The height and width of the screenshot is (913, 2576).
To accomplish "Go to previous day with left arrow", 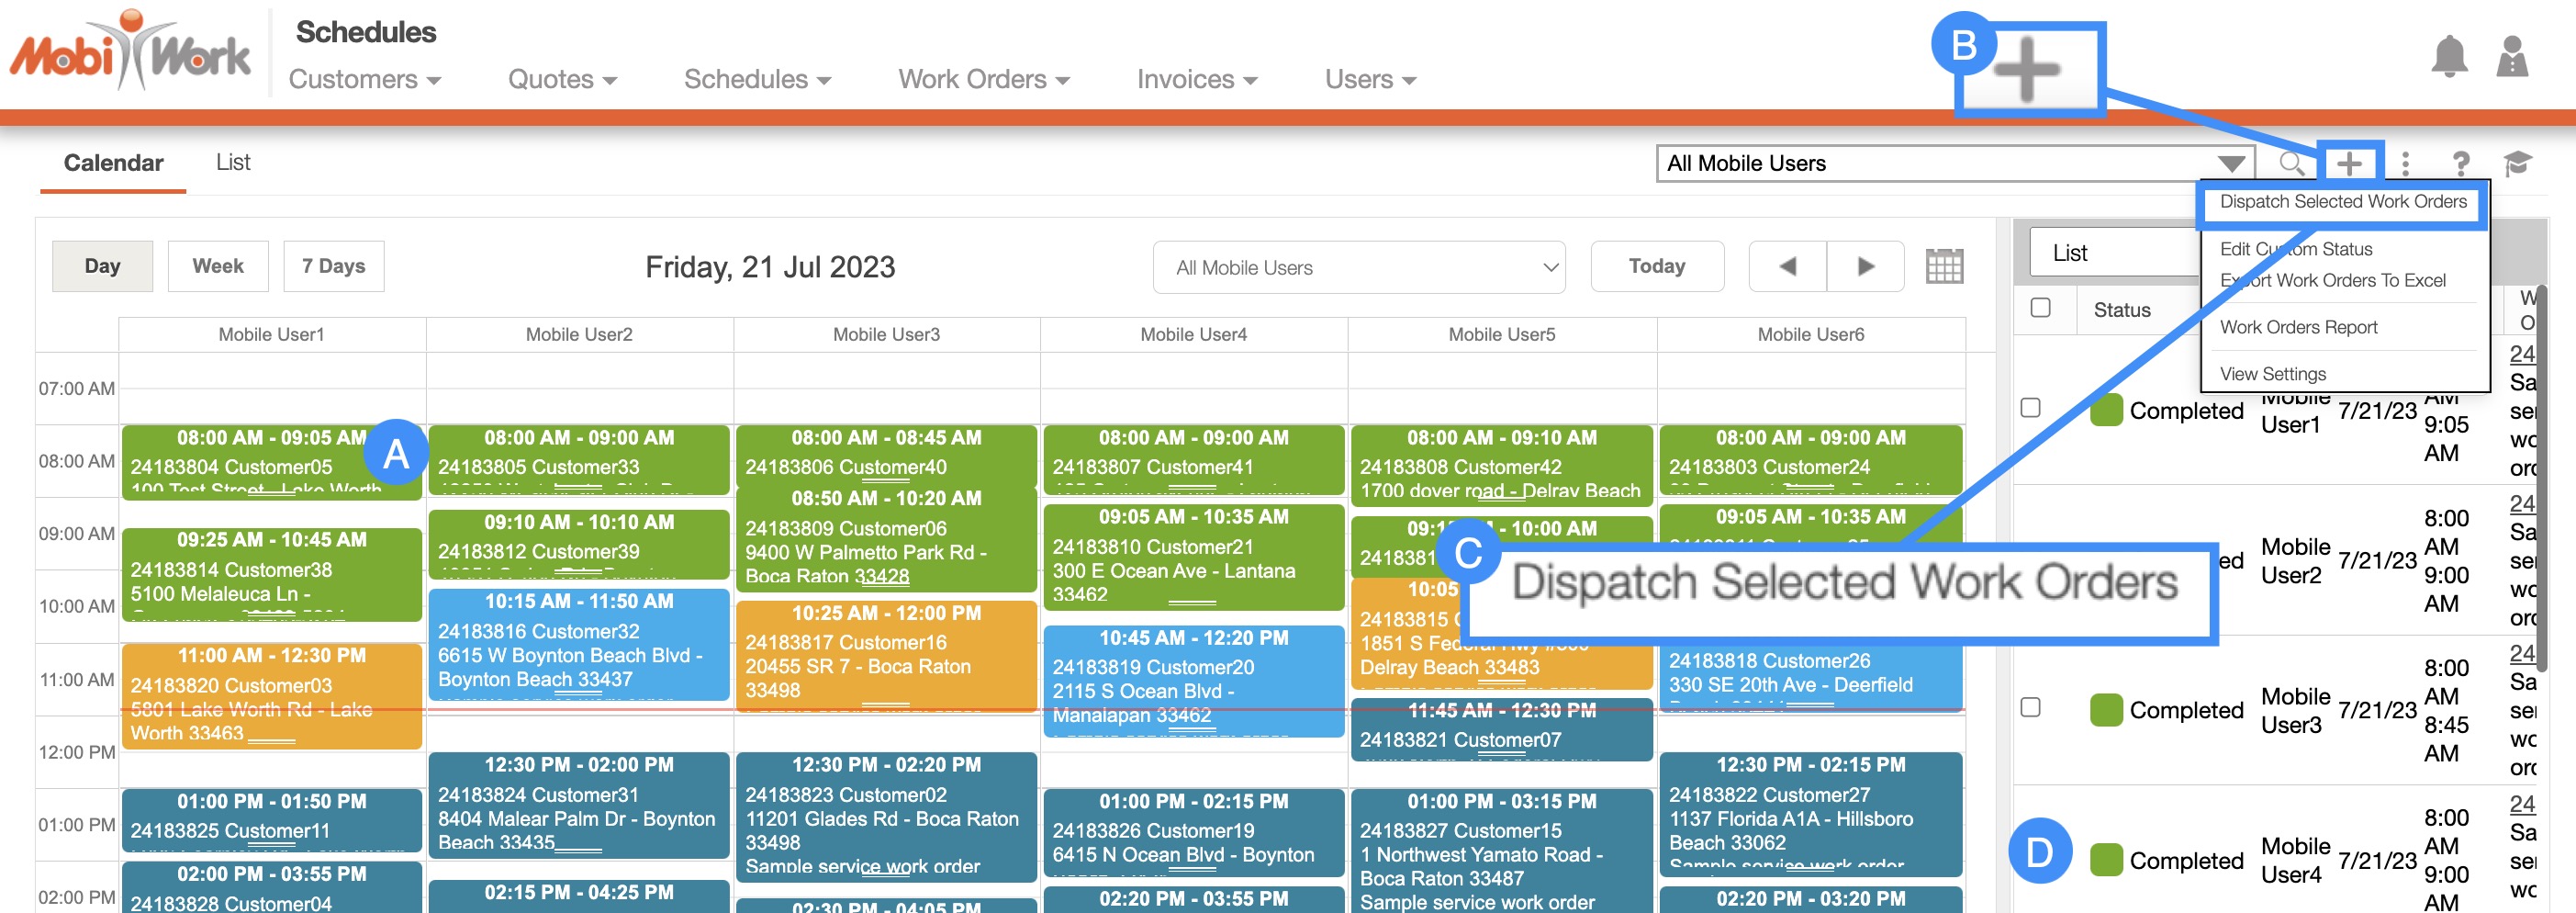I will click(1787, 267).
